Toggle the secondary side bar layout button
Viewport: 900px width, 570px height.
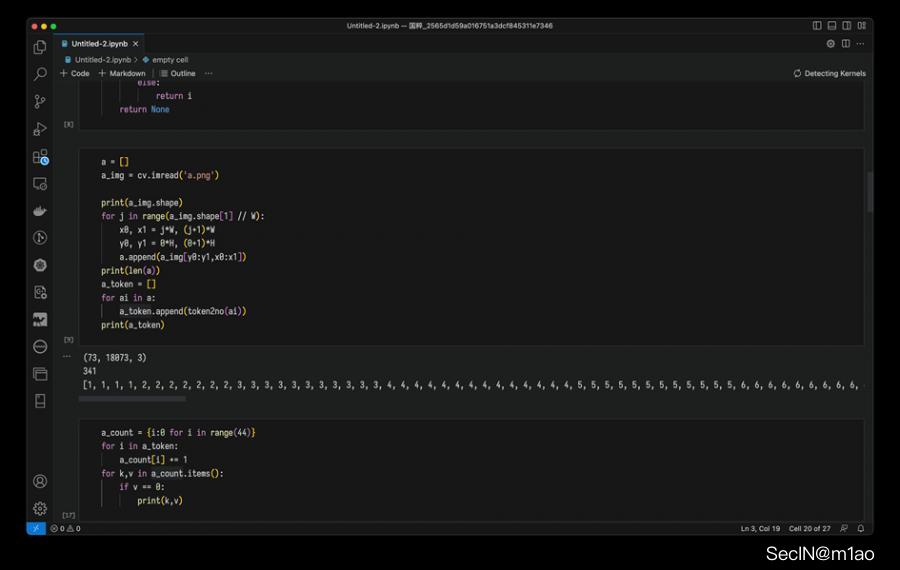(845, 26)
